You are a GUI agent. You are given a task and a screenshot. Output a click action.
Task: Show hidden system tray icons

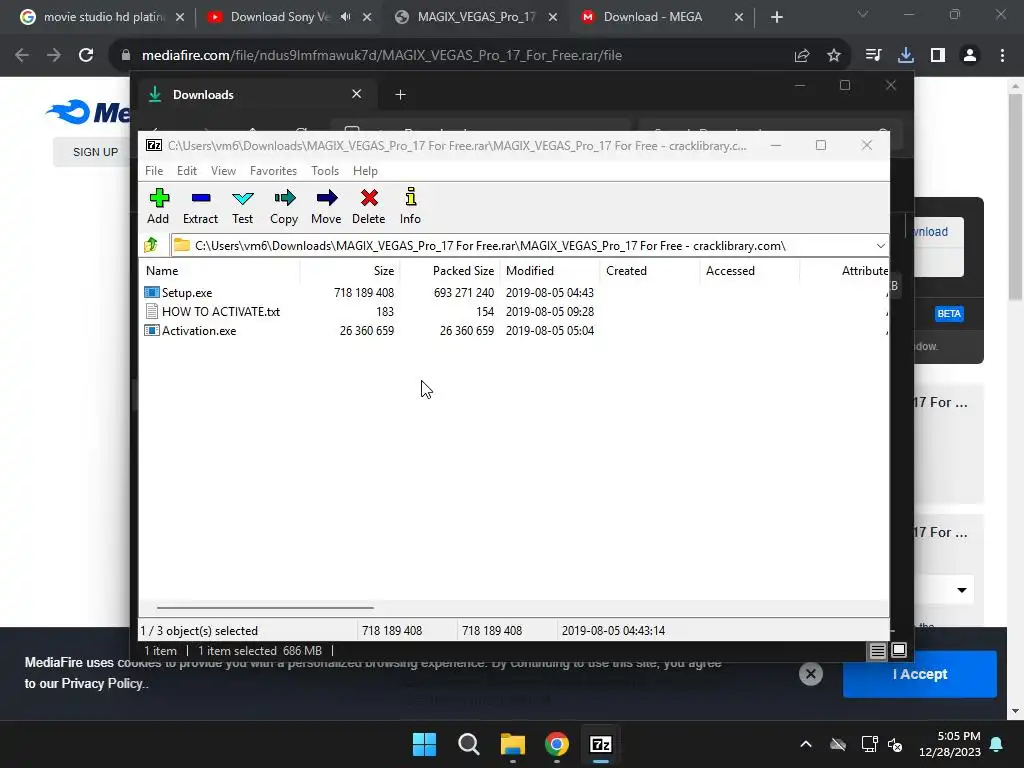tap(806, 744)
